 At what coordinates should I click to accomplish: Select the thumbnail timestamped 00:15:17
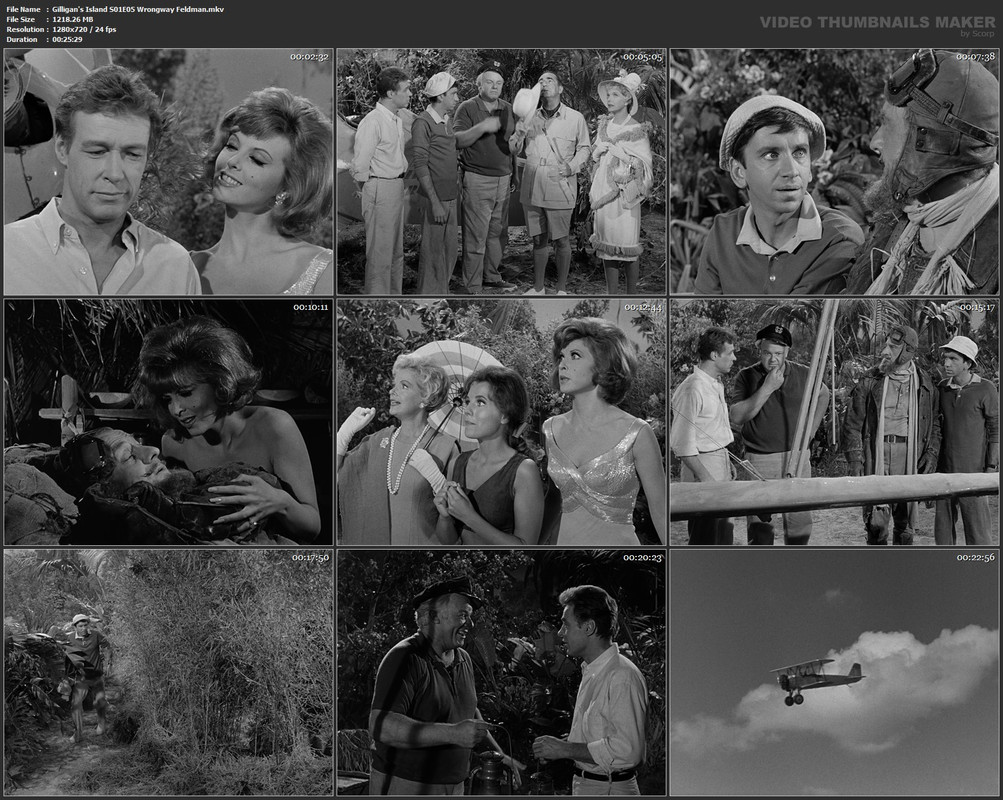click(x=834, y=422)
